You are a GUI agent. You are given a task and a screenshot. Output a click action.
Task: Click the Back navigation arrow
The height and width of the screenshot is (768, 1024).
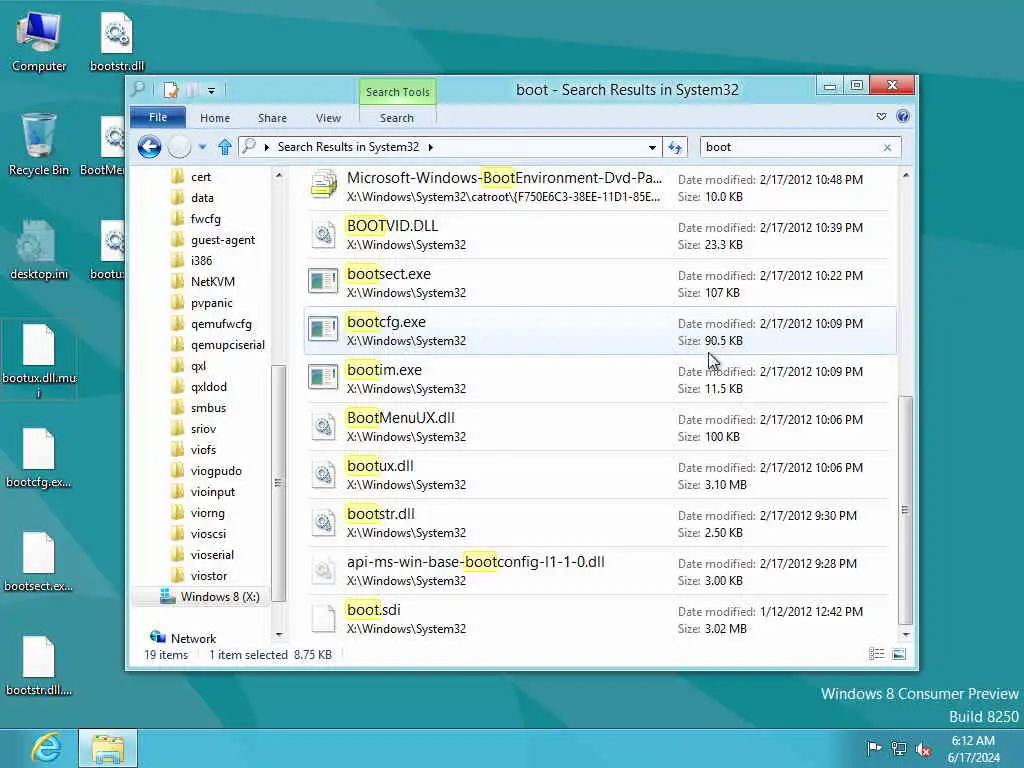point(150,147)
